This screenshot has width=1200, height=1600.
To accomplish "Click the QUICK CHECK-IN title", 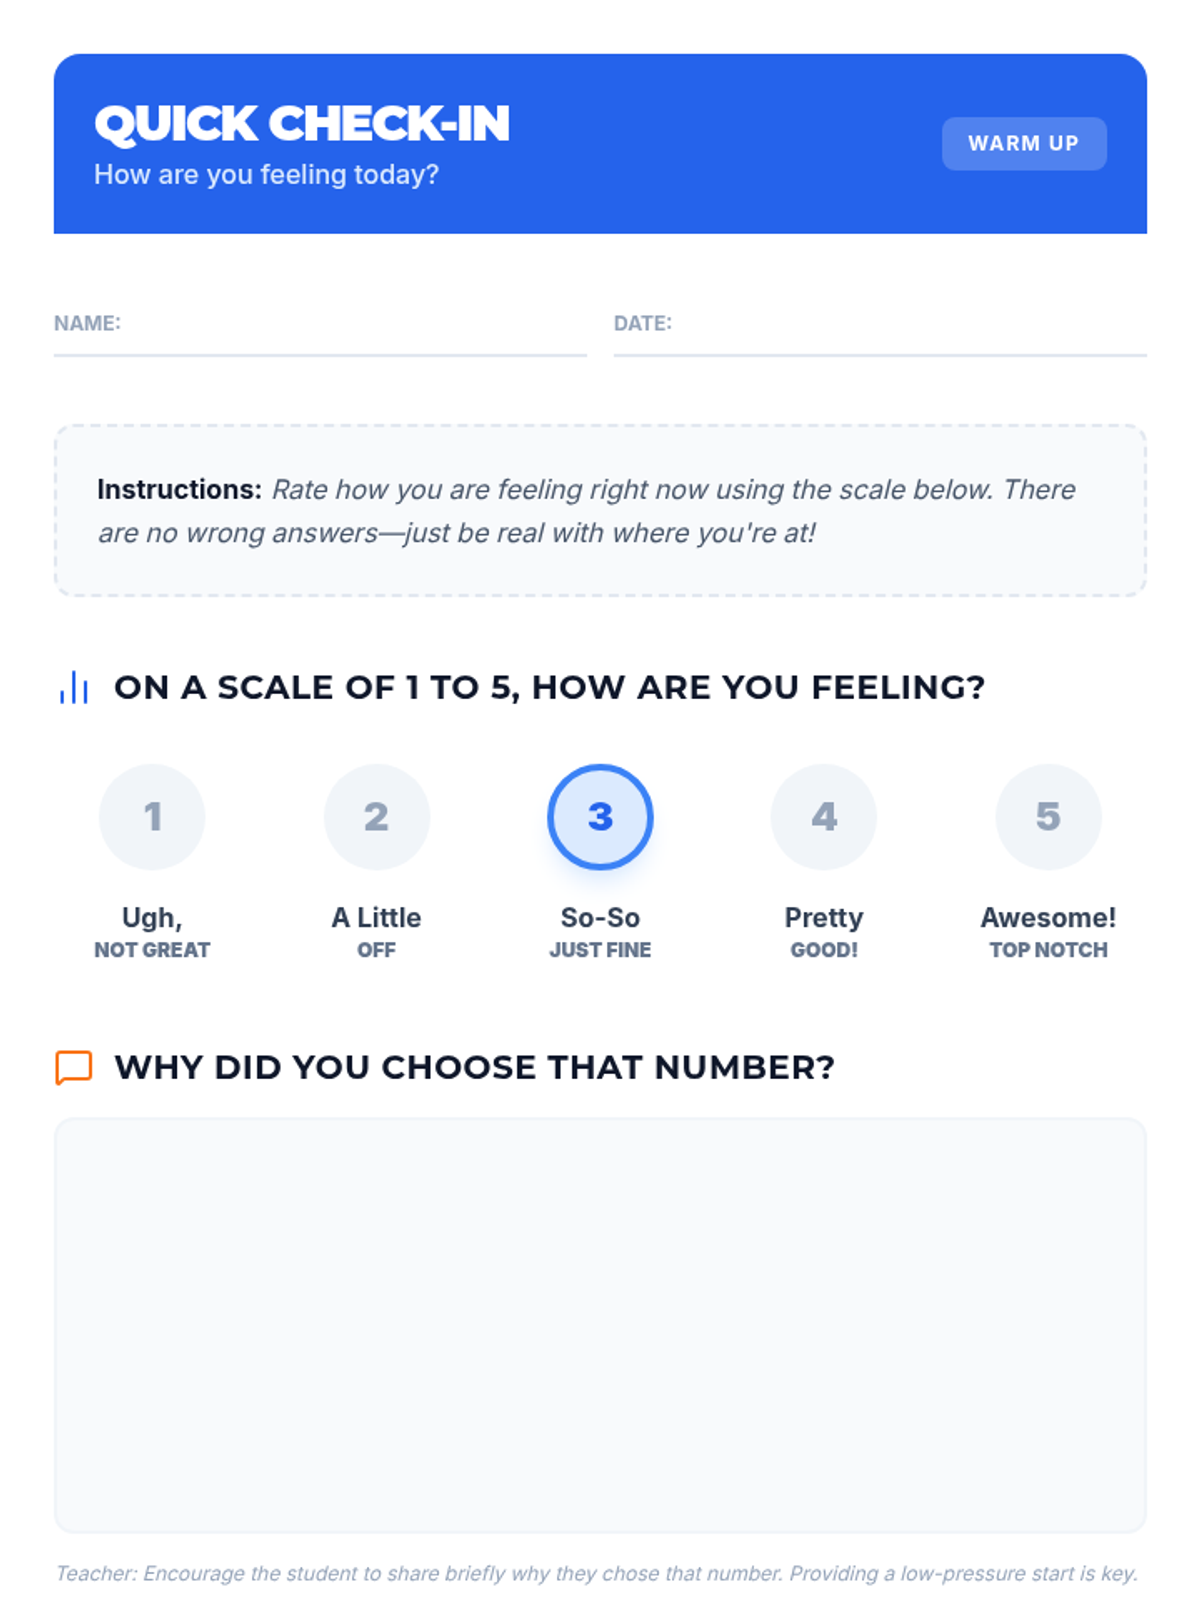I will (302, 124).
